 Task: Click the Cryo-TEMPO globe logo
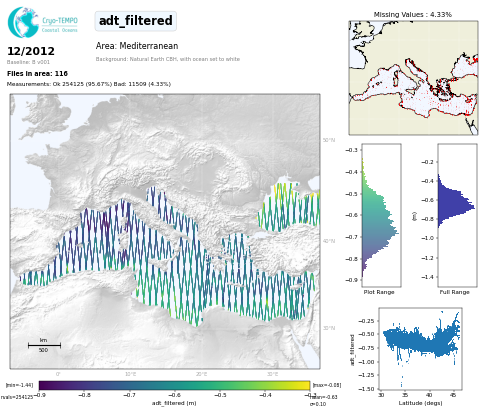[23, 22]
